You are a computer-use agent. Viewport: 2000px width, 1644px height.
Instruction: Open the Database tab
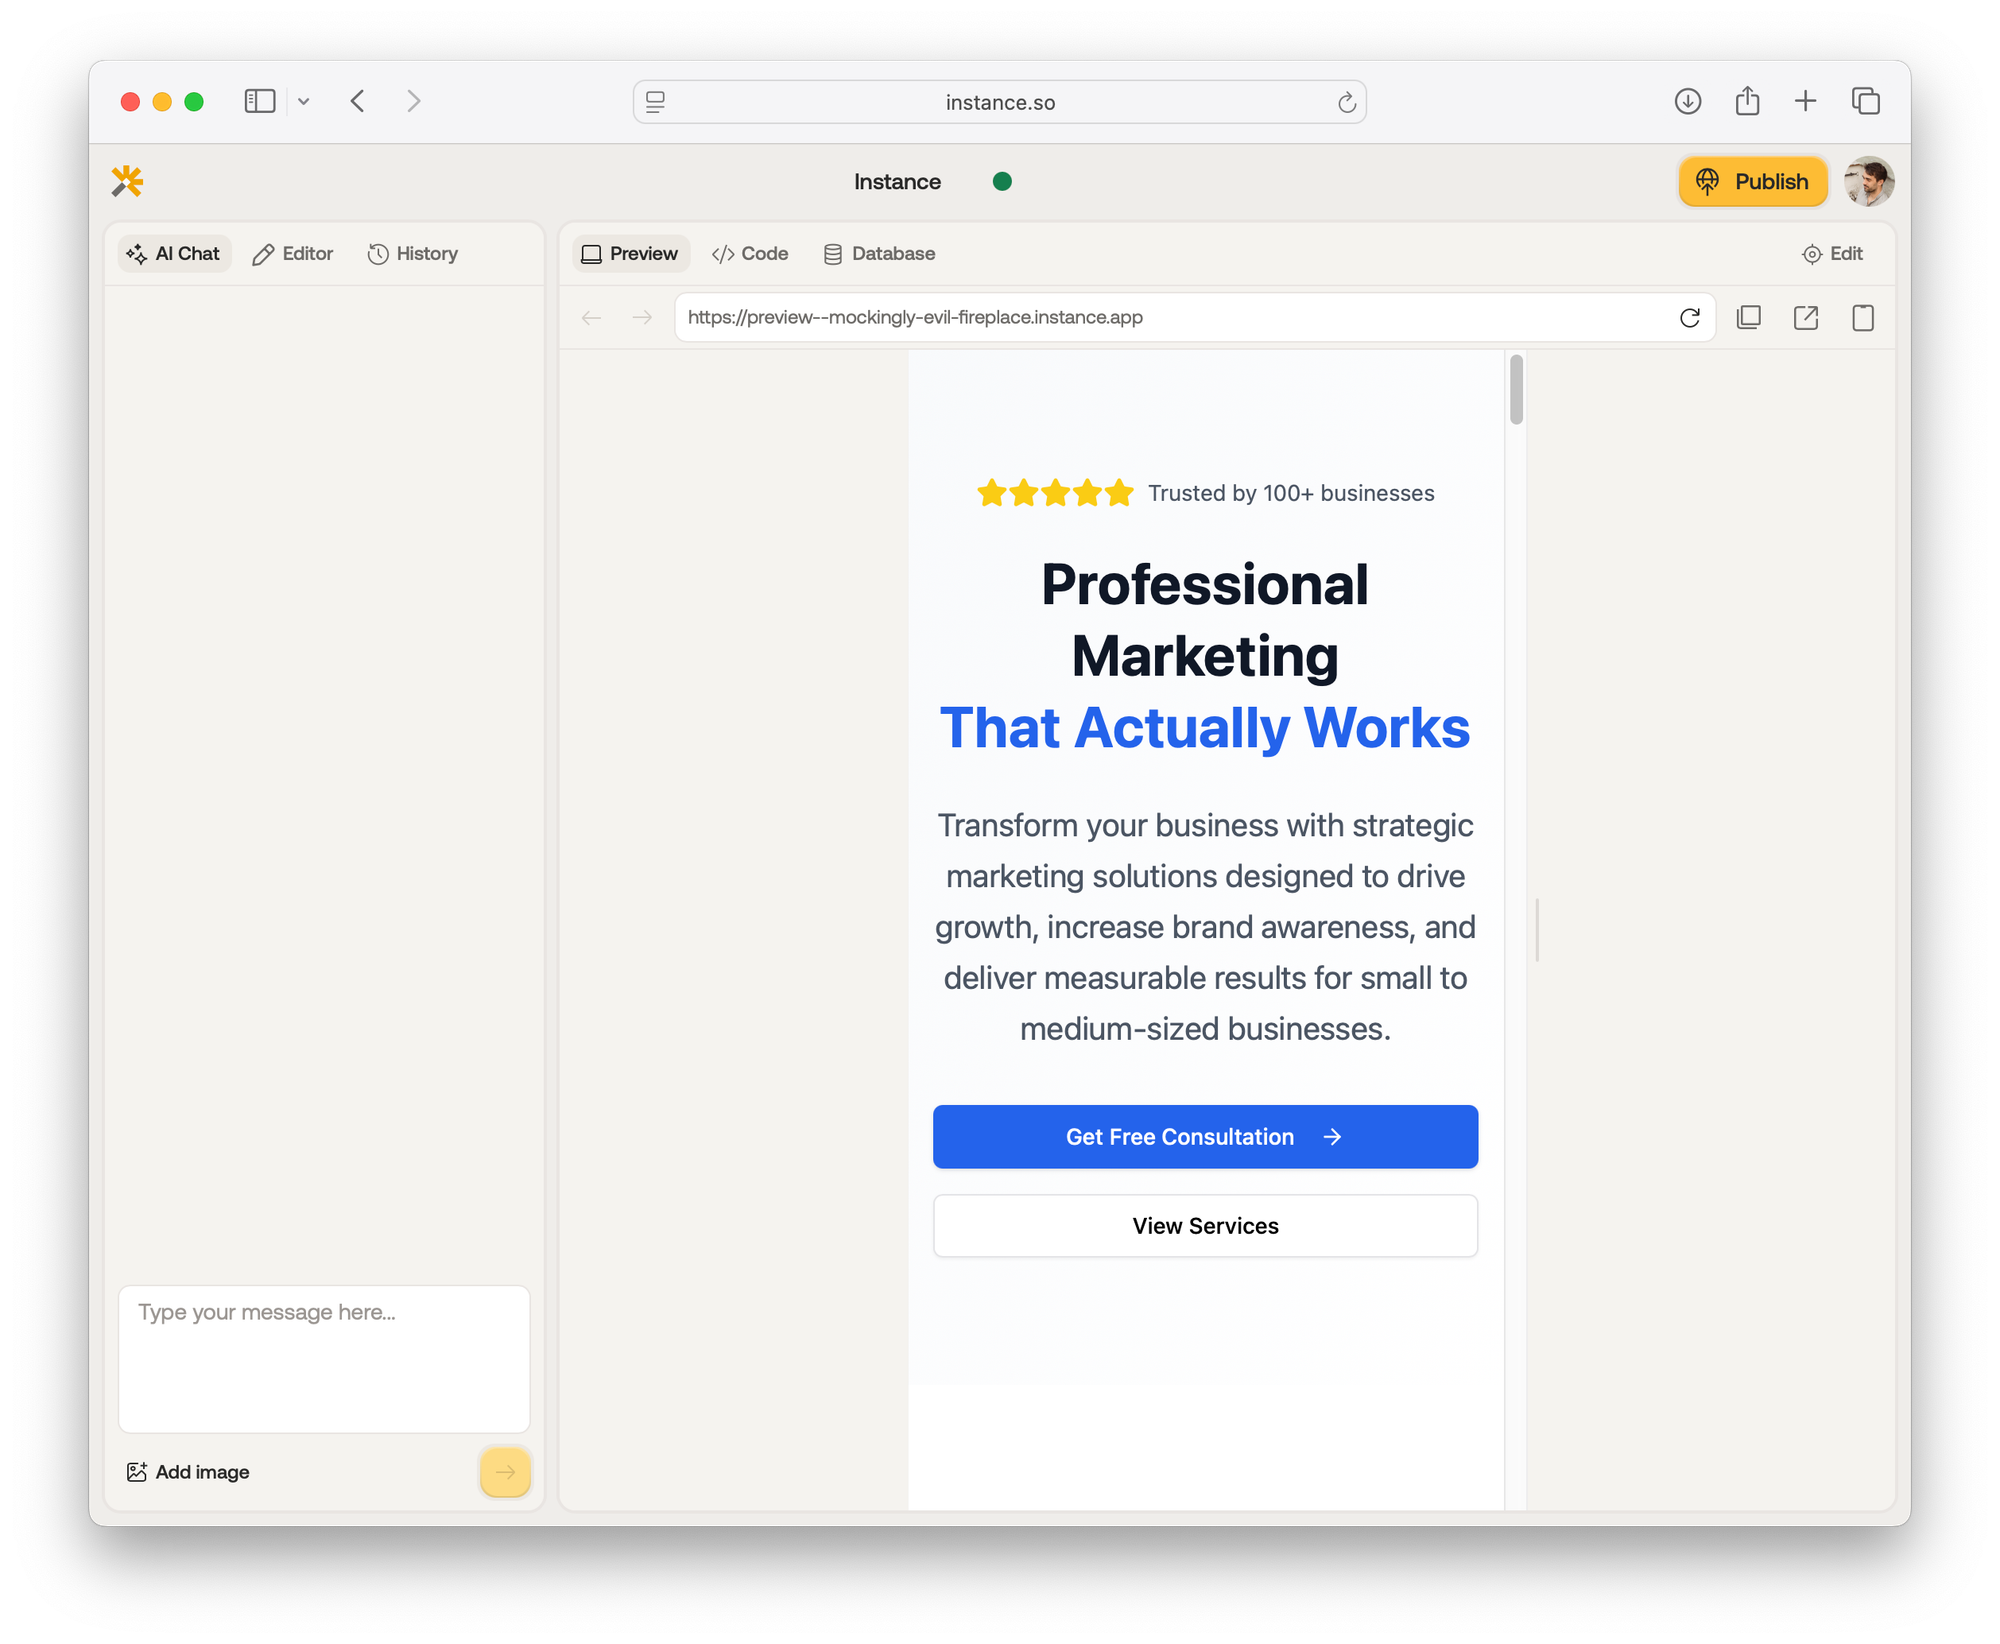[879, 254]
